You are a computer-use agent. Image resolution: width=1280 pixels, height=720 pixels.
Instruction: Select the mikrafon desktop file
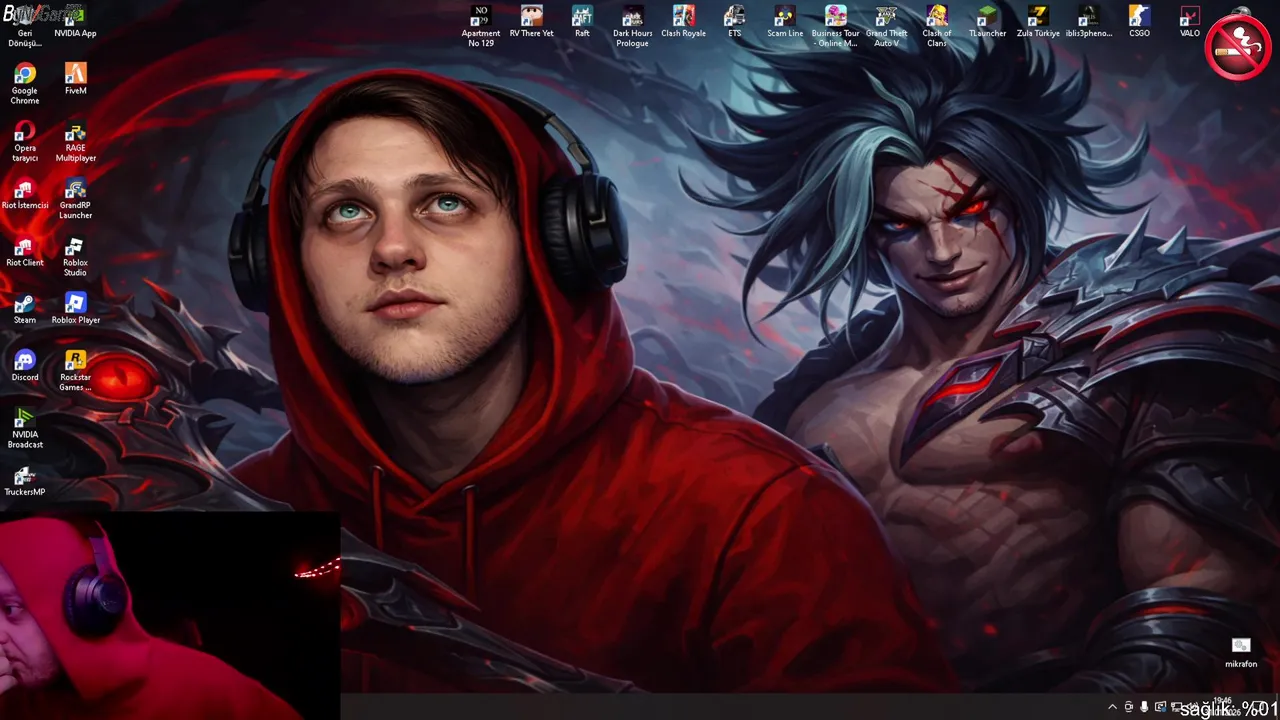pyautogui.click(x=1241, y=652)
